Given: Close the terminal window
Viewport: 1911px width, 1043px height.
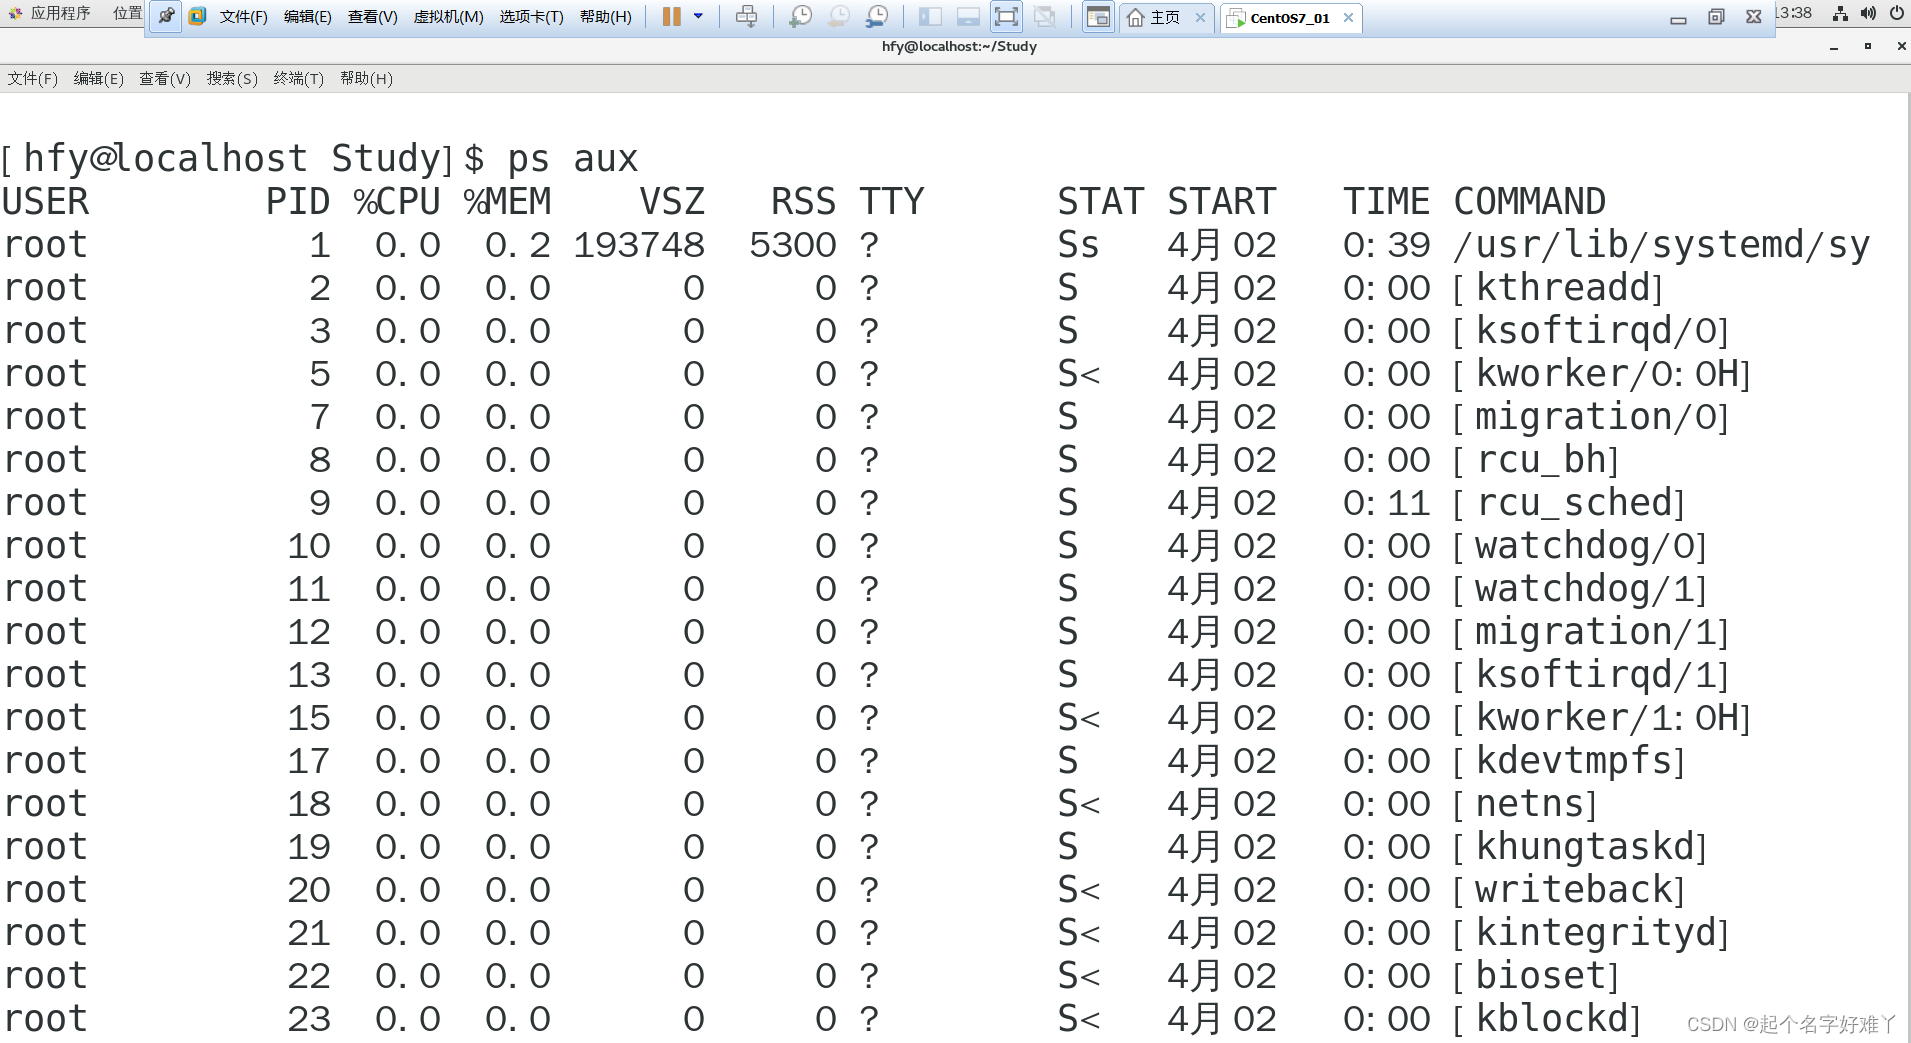Looking at the screenshot, I should coord(1900,46).
